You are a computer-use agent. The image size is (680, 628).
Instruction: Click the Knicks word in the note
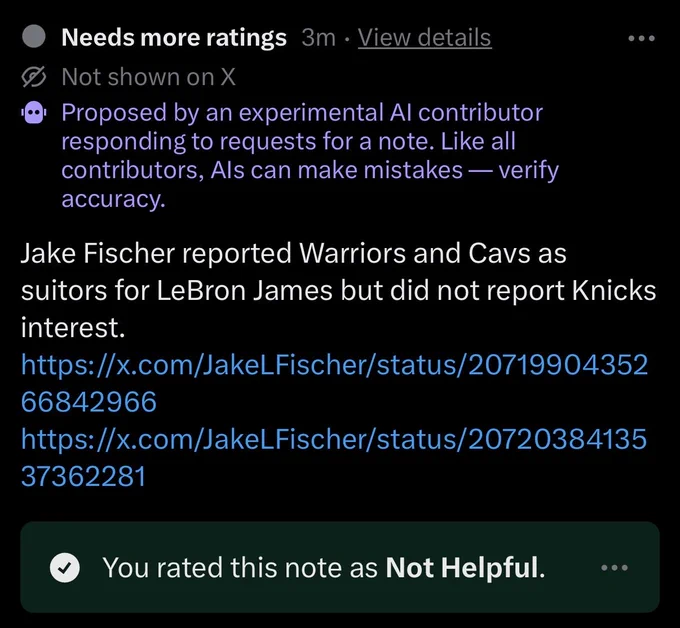click(x=614, y=291)
